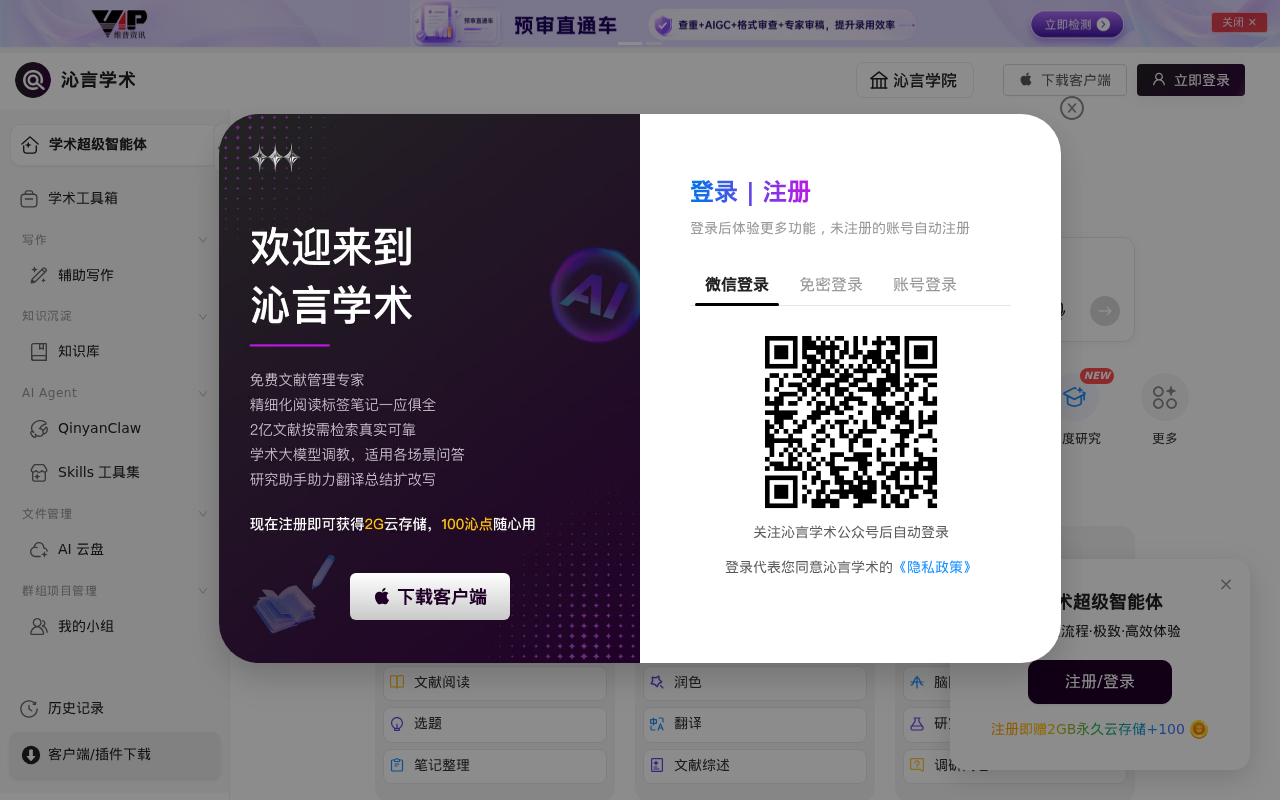
Task: Click the 沁言学术 logo icon
Action: pyautogui.click(x=33, y=80)
